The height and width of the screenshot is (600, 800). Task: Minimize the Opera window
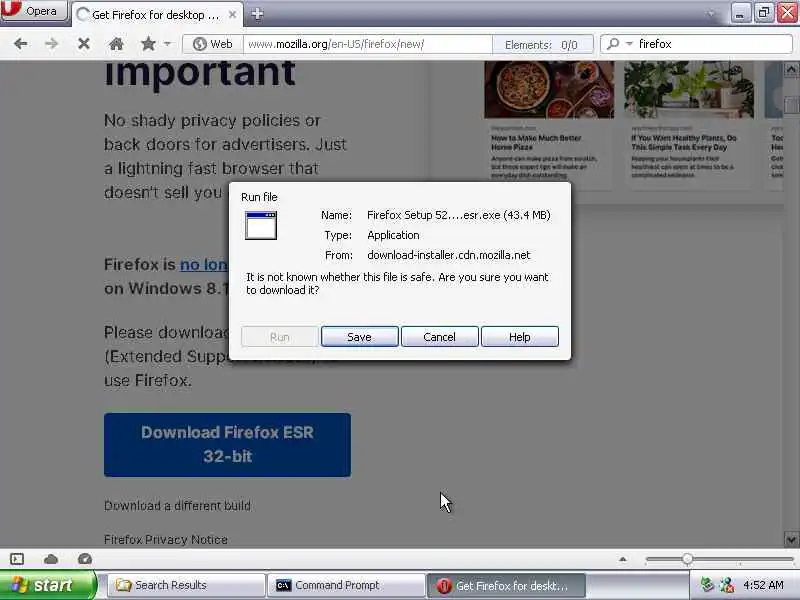pyautogui.click(x=740, y=13)
